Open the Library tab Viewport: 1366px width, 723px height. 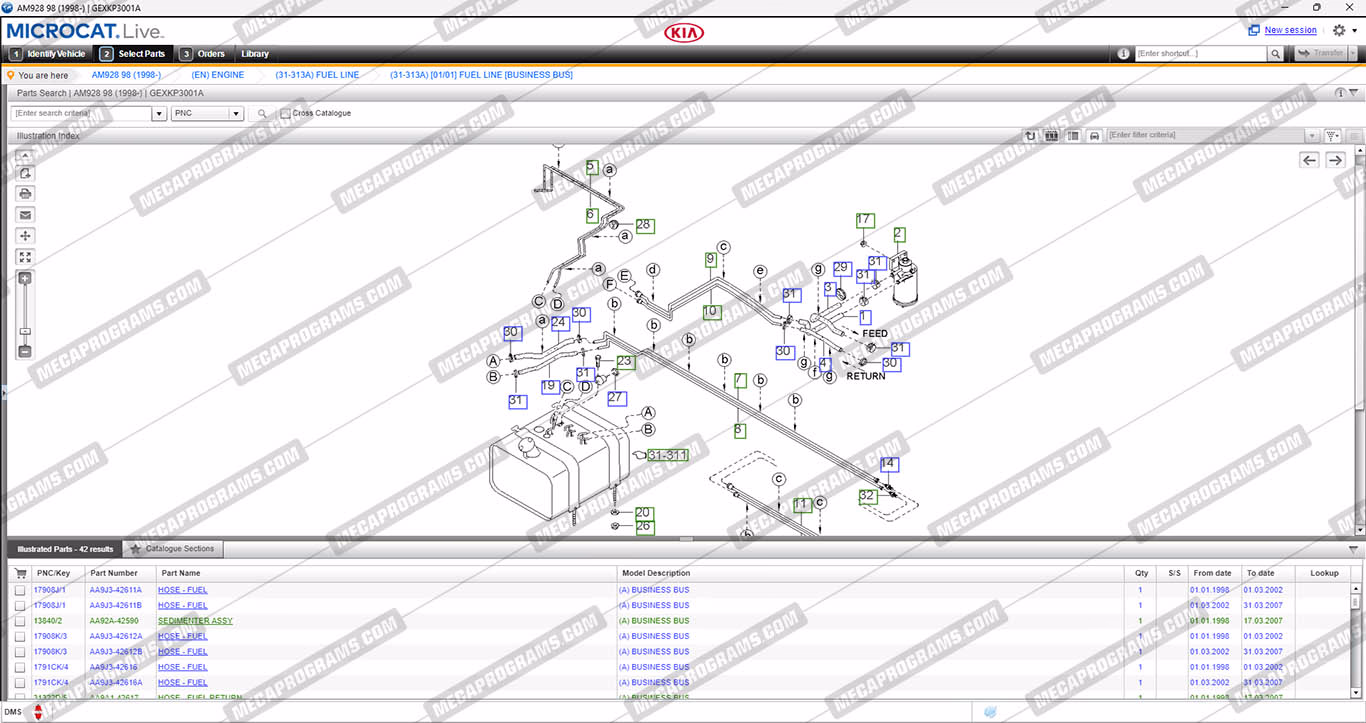tap(255, 54)
